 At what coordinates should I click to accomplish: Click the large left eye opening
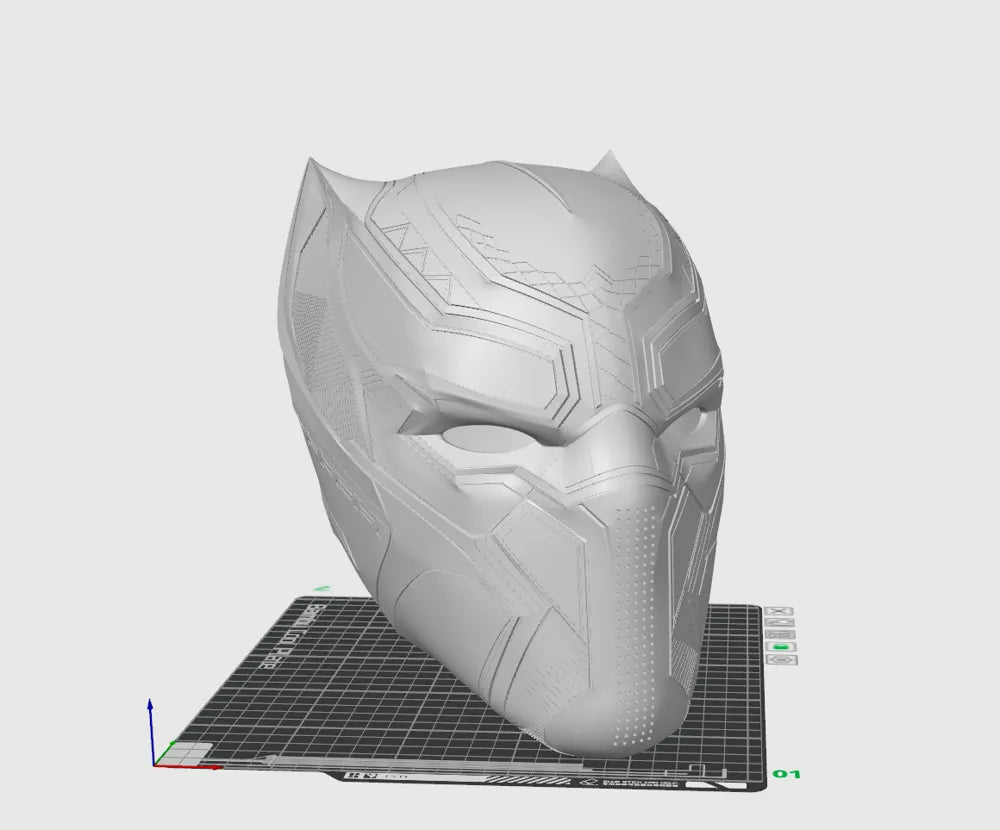[x=478, y=438]
